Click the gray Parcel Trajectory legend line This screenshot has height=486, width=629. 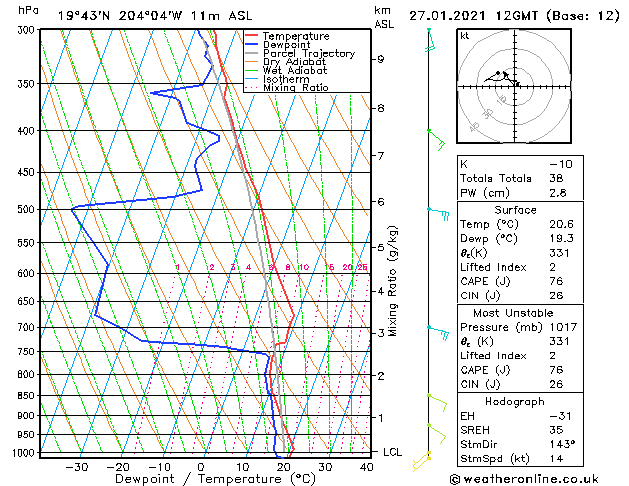pyautogui.click(x=252, y=53)
